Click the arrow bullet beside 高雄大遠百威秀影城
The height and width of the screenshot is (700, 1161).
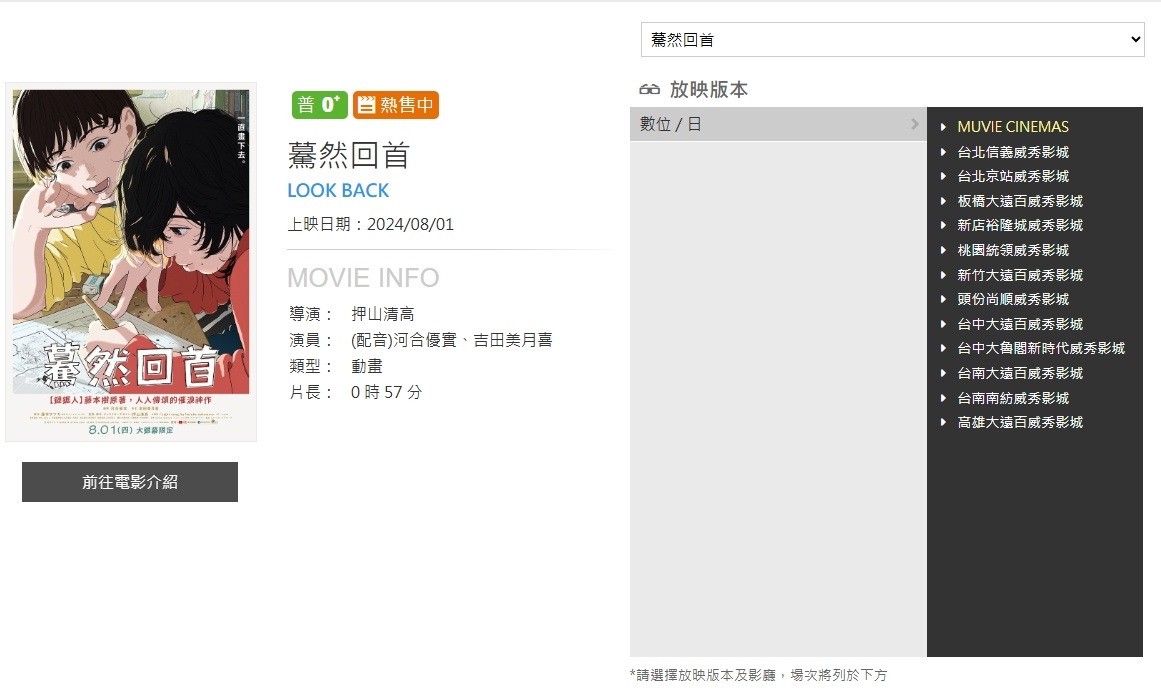943,422
